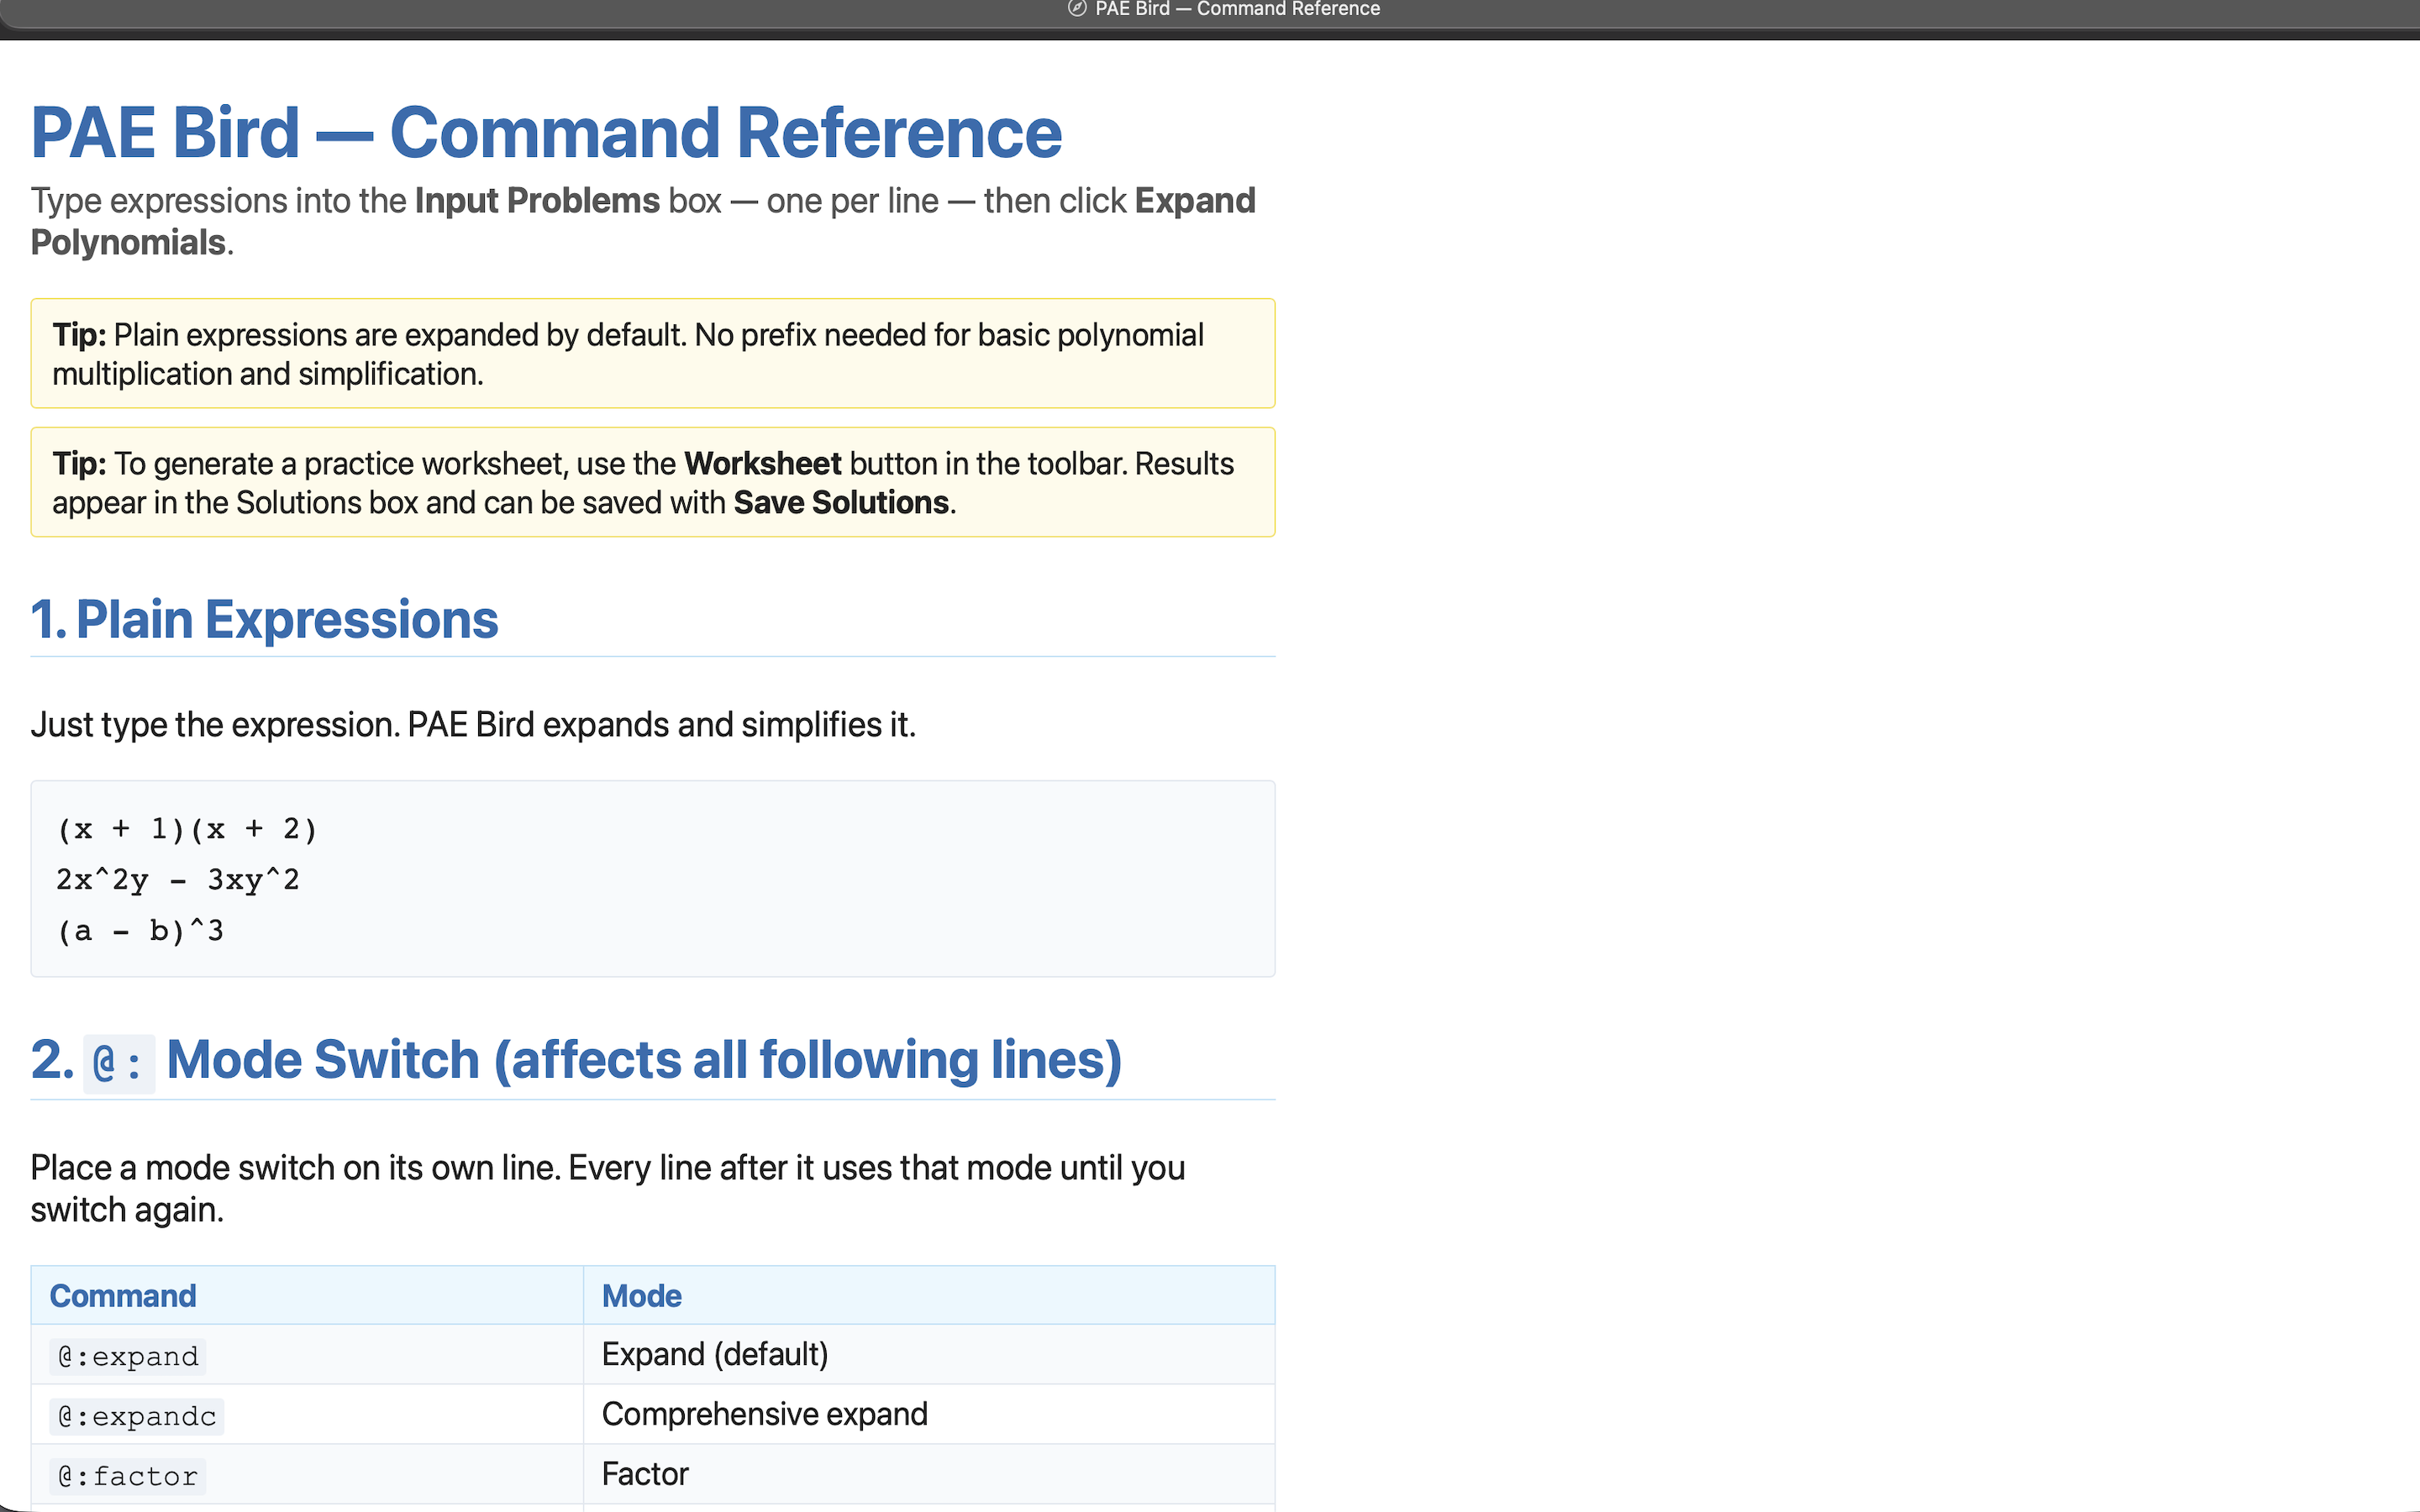
Task: Click the 'PAE Bird — Command Reference' main heading
Action: click(546, 132)
